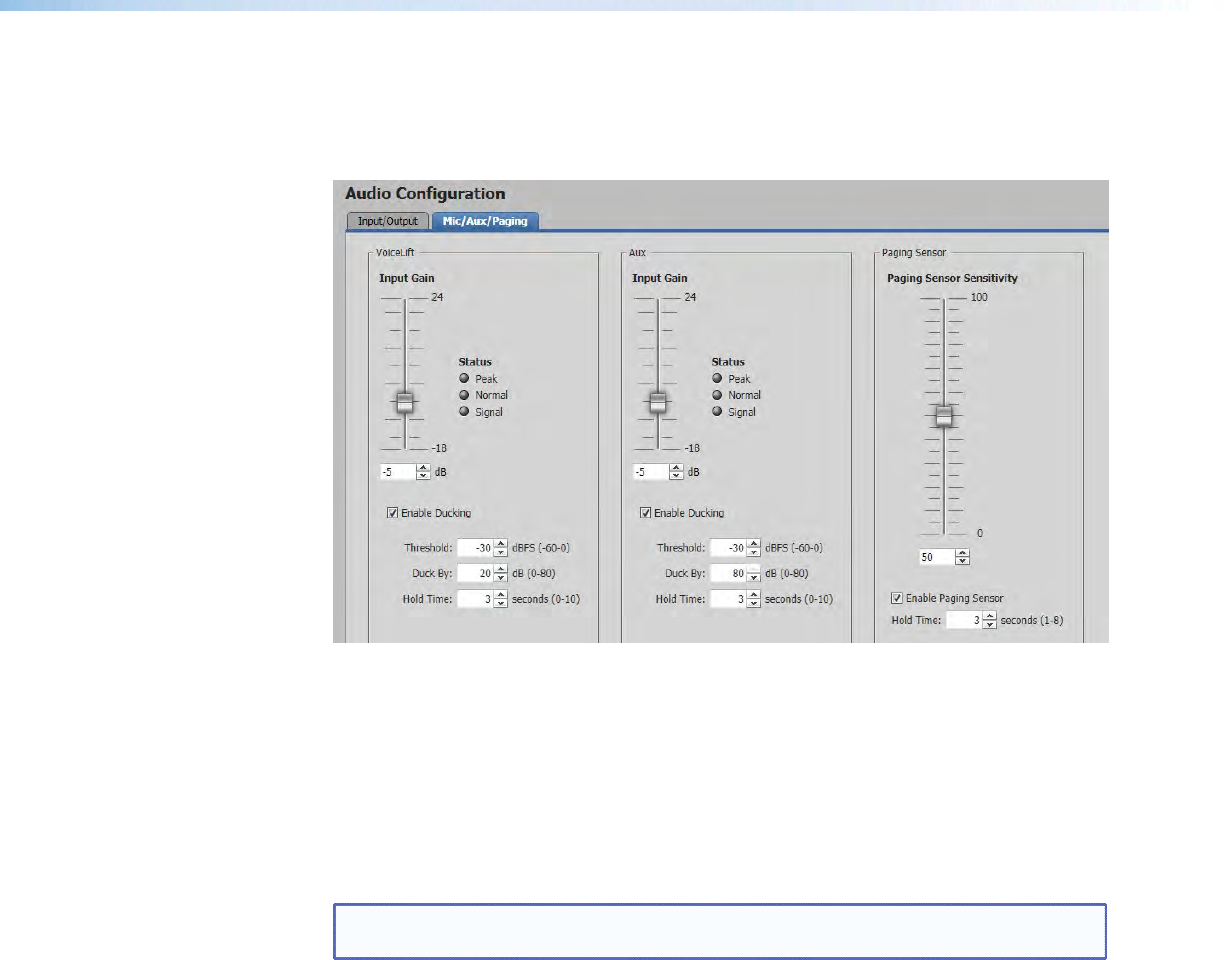Click the Audio Configuration heading
1224x960 pixels.
426,193
